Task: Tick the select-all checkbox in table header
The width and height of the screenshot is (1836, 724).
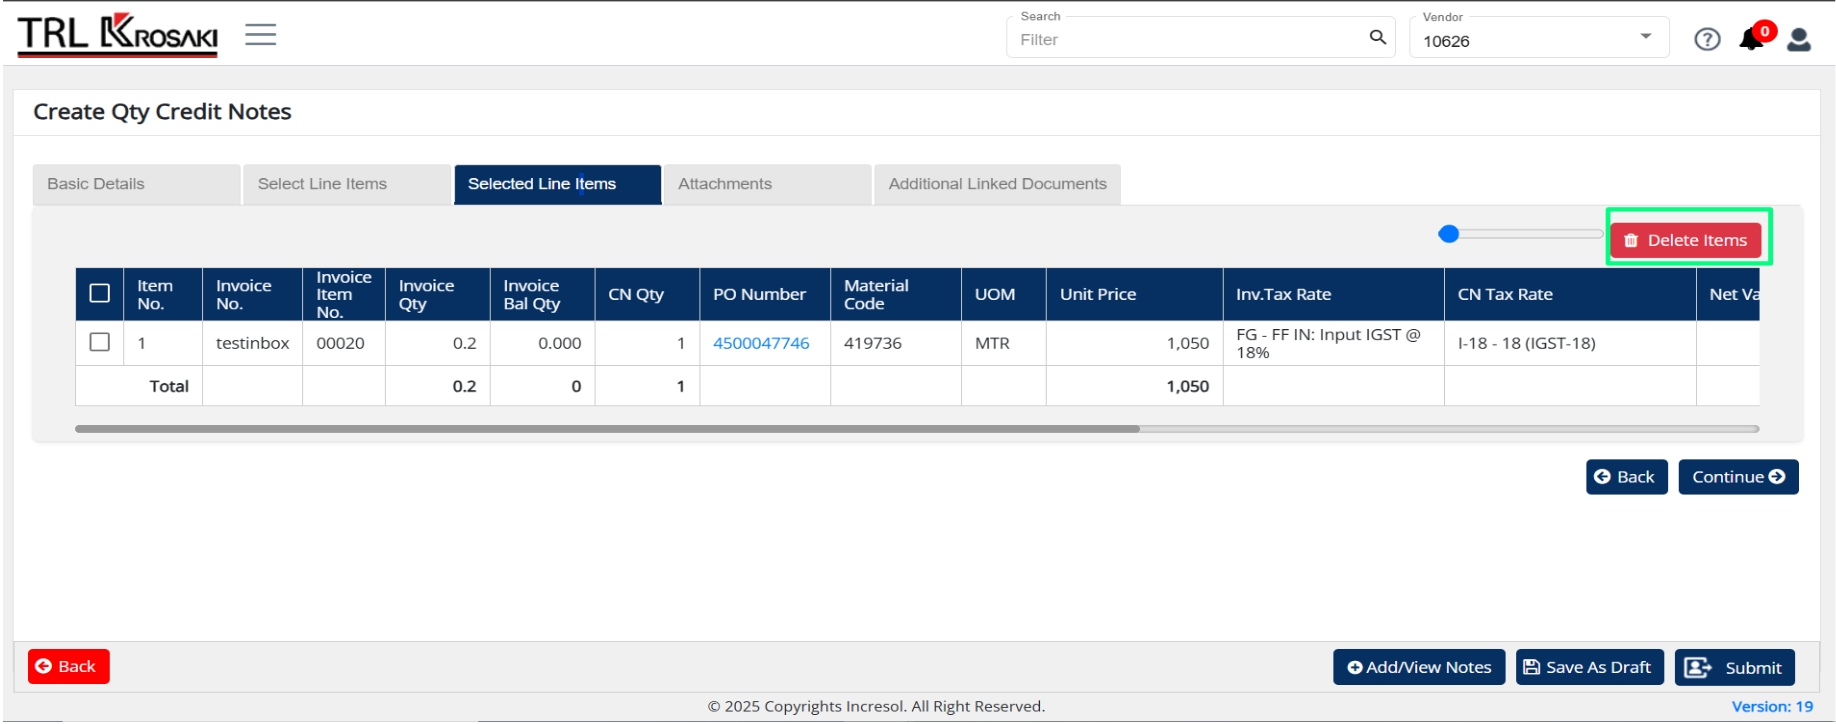Action: click(99, 293)
